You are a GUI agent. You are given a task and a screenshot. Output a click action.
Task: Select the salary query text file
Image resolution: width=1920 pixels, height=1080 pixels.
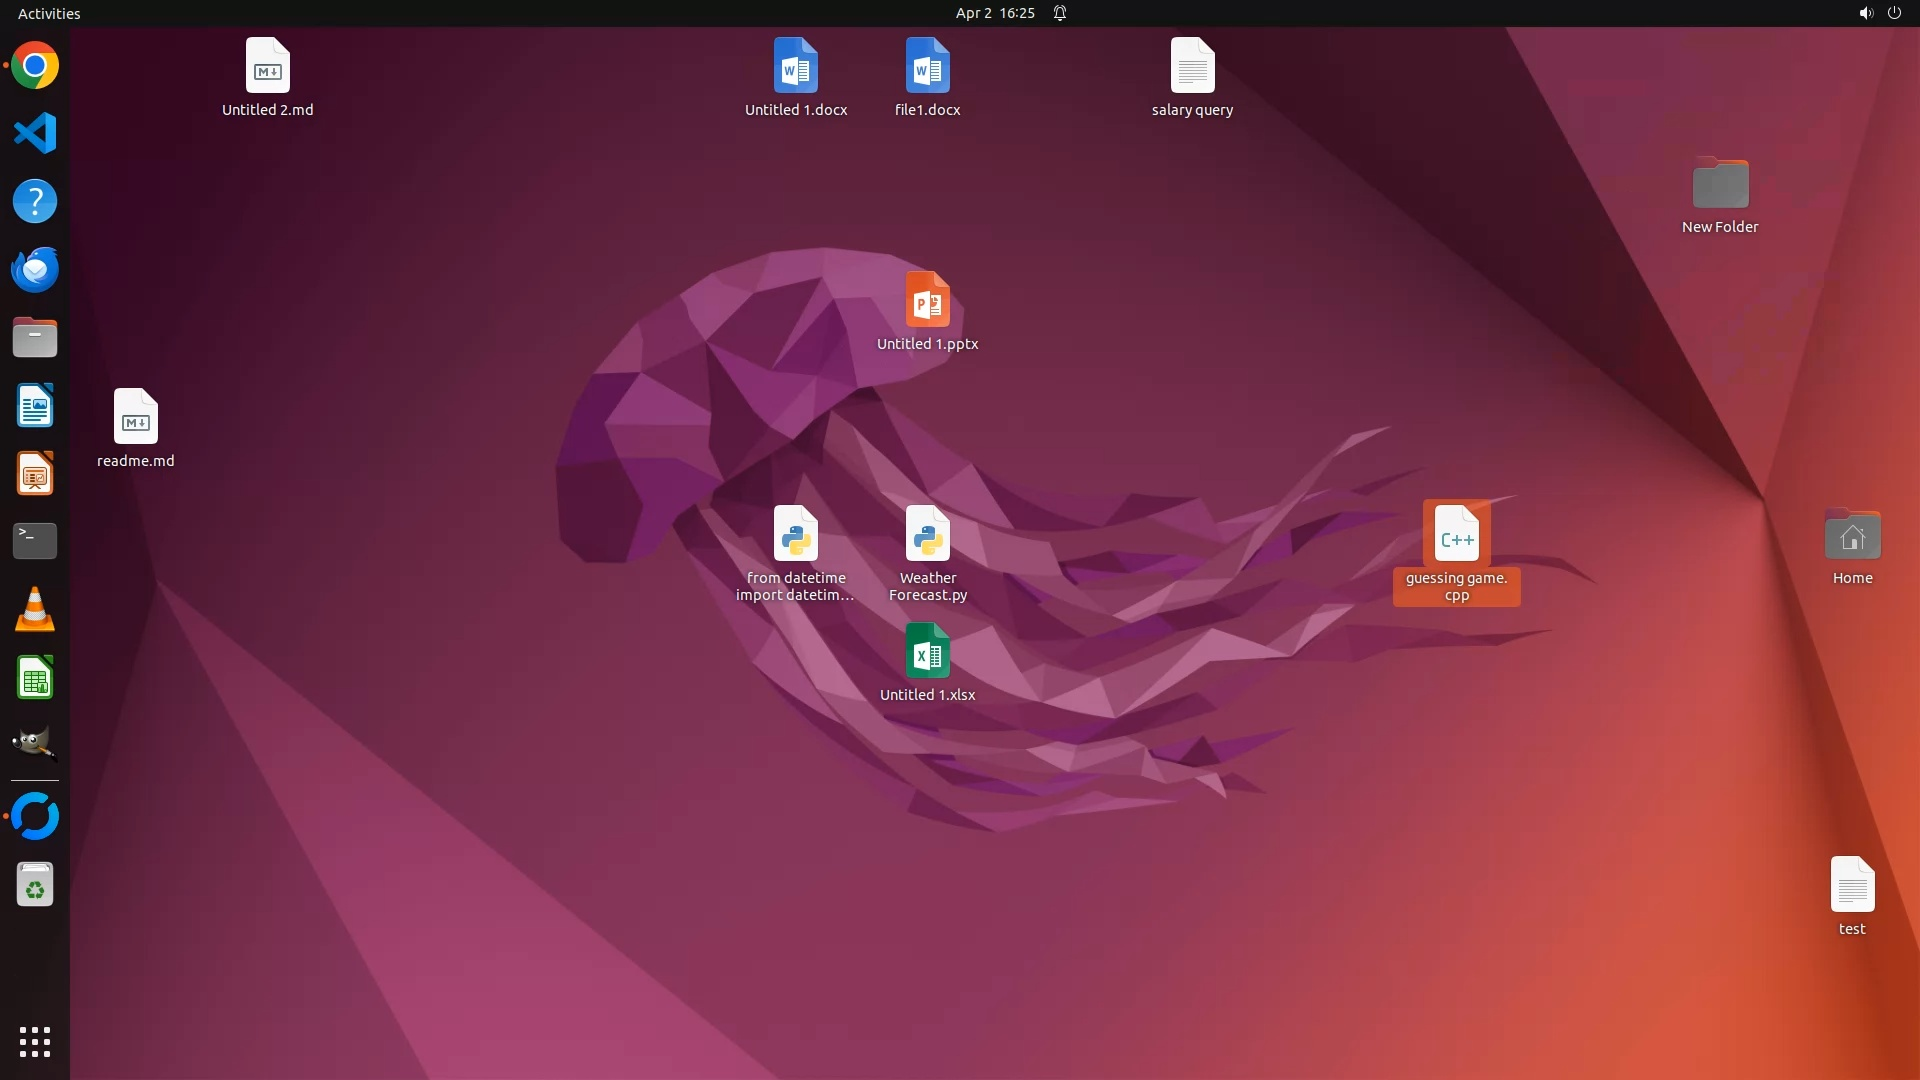1192,67
